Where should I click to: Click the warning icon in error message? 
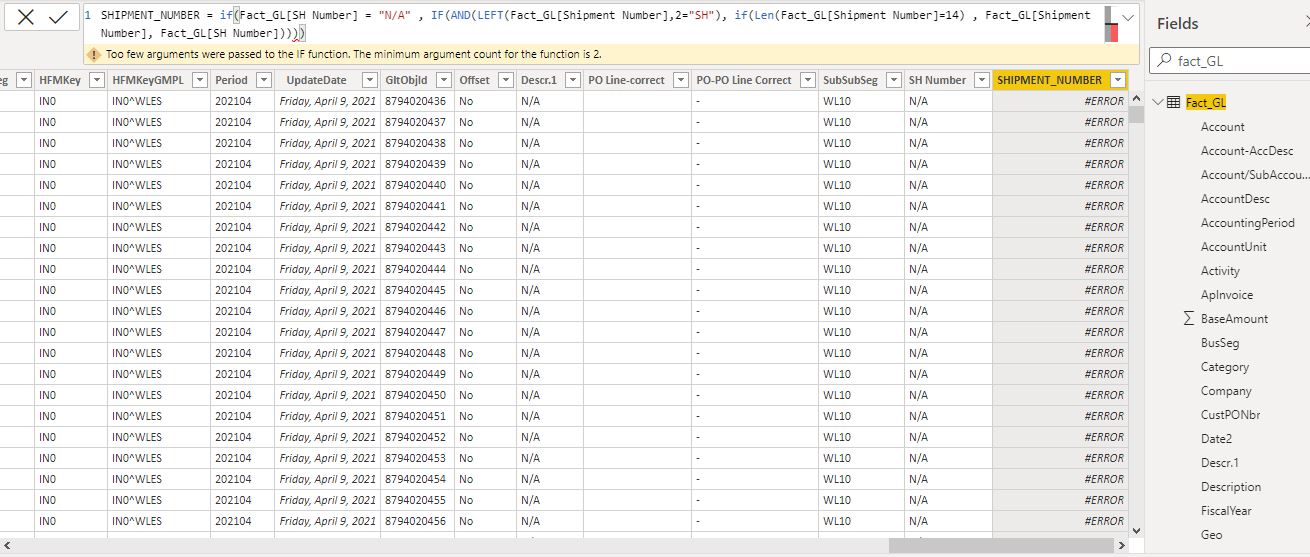tap(94, 54)
